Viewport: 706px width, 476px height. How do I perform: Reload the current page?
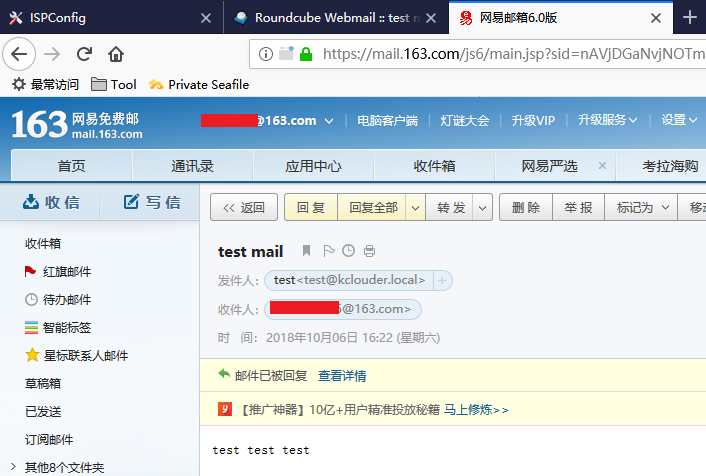coord(84,54)
